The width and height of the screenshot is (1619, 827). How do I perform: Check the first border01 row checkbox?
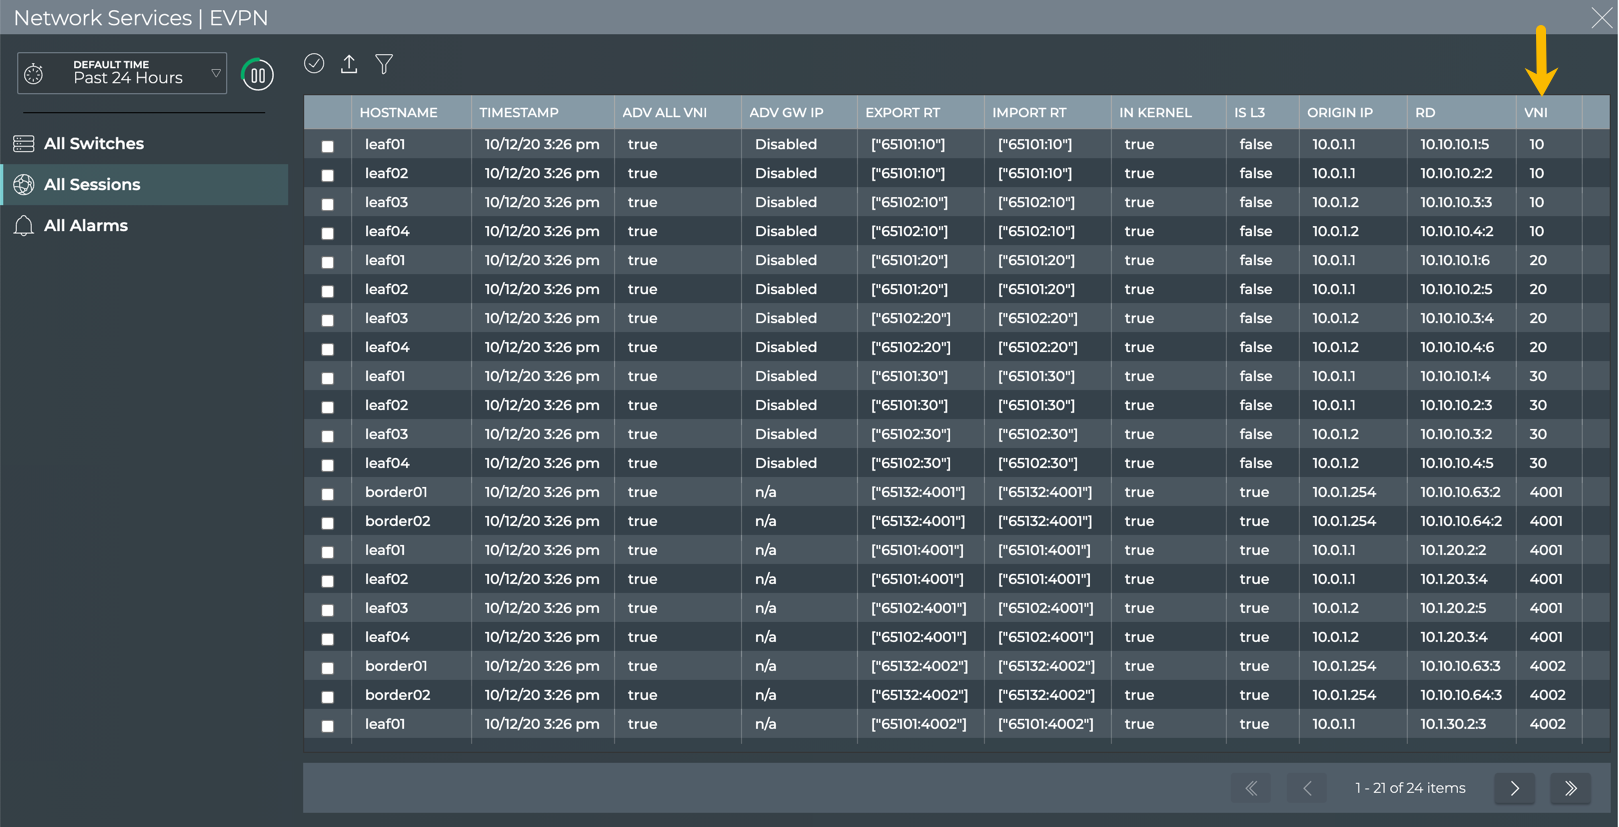pos(328,494)
